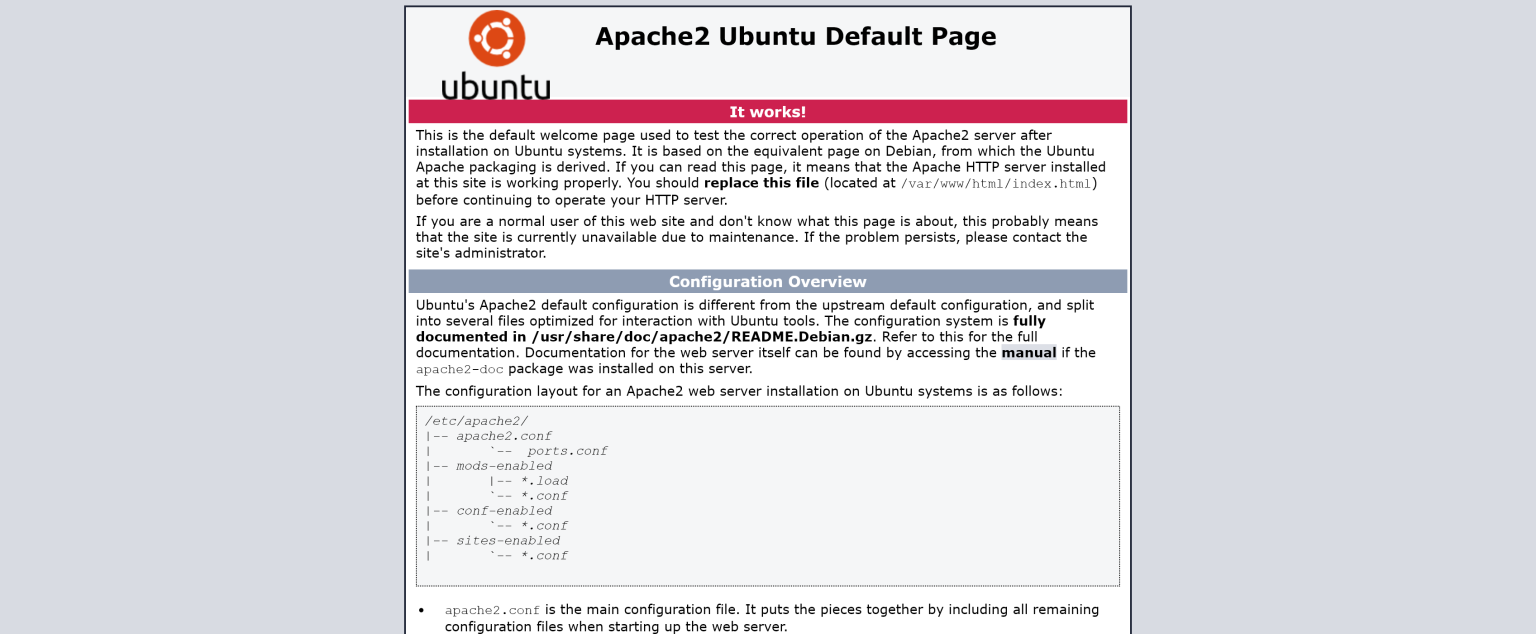Click the *.load line under mods-enabled
This screenshot has width=1536, height=634.
(x=546, y=480)
